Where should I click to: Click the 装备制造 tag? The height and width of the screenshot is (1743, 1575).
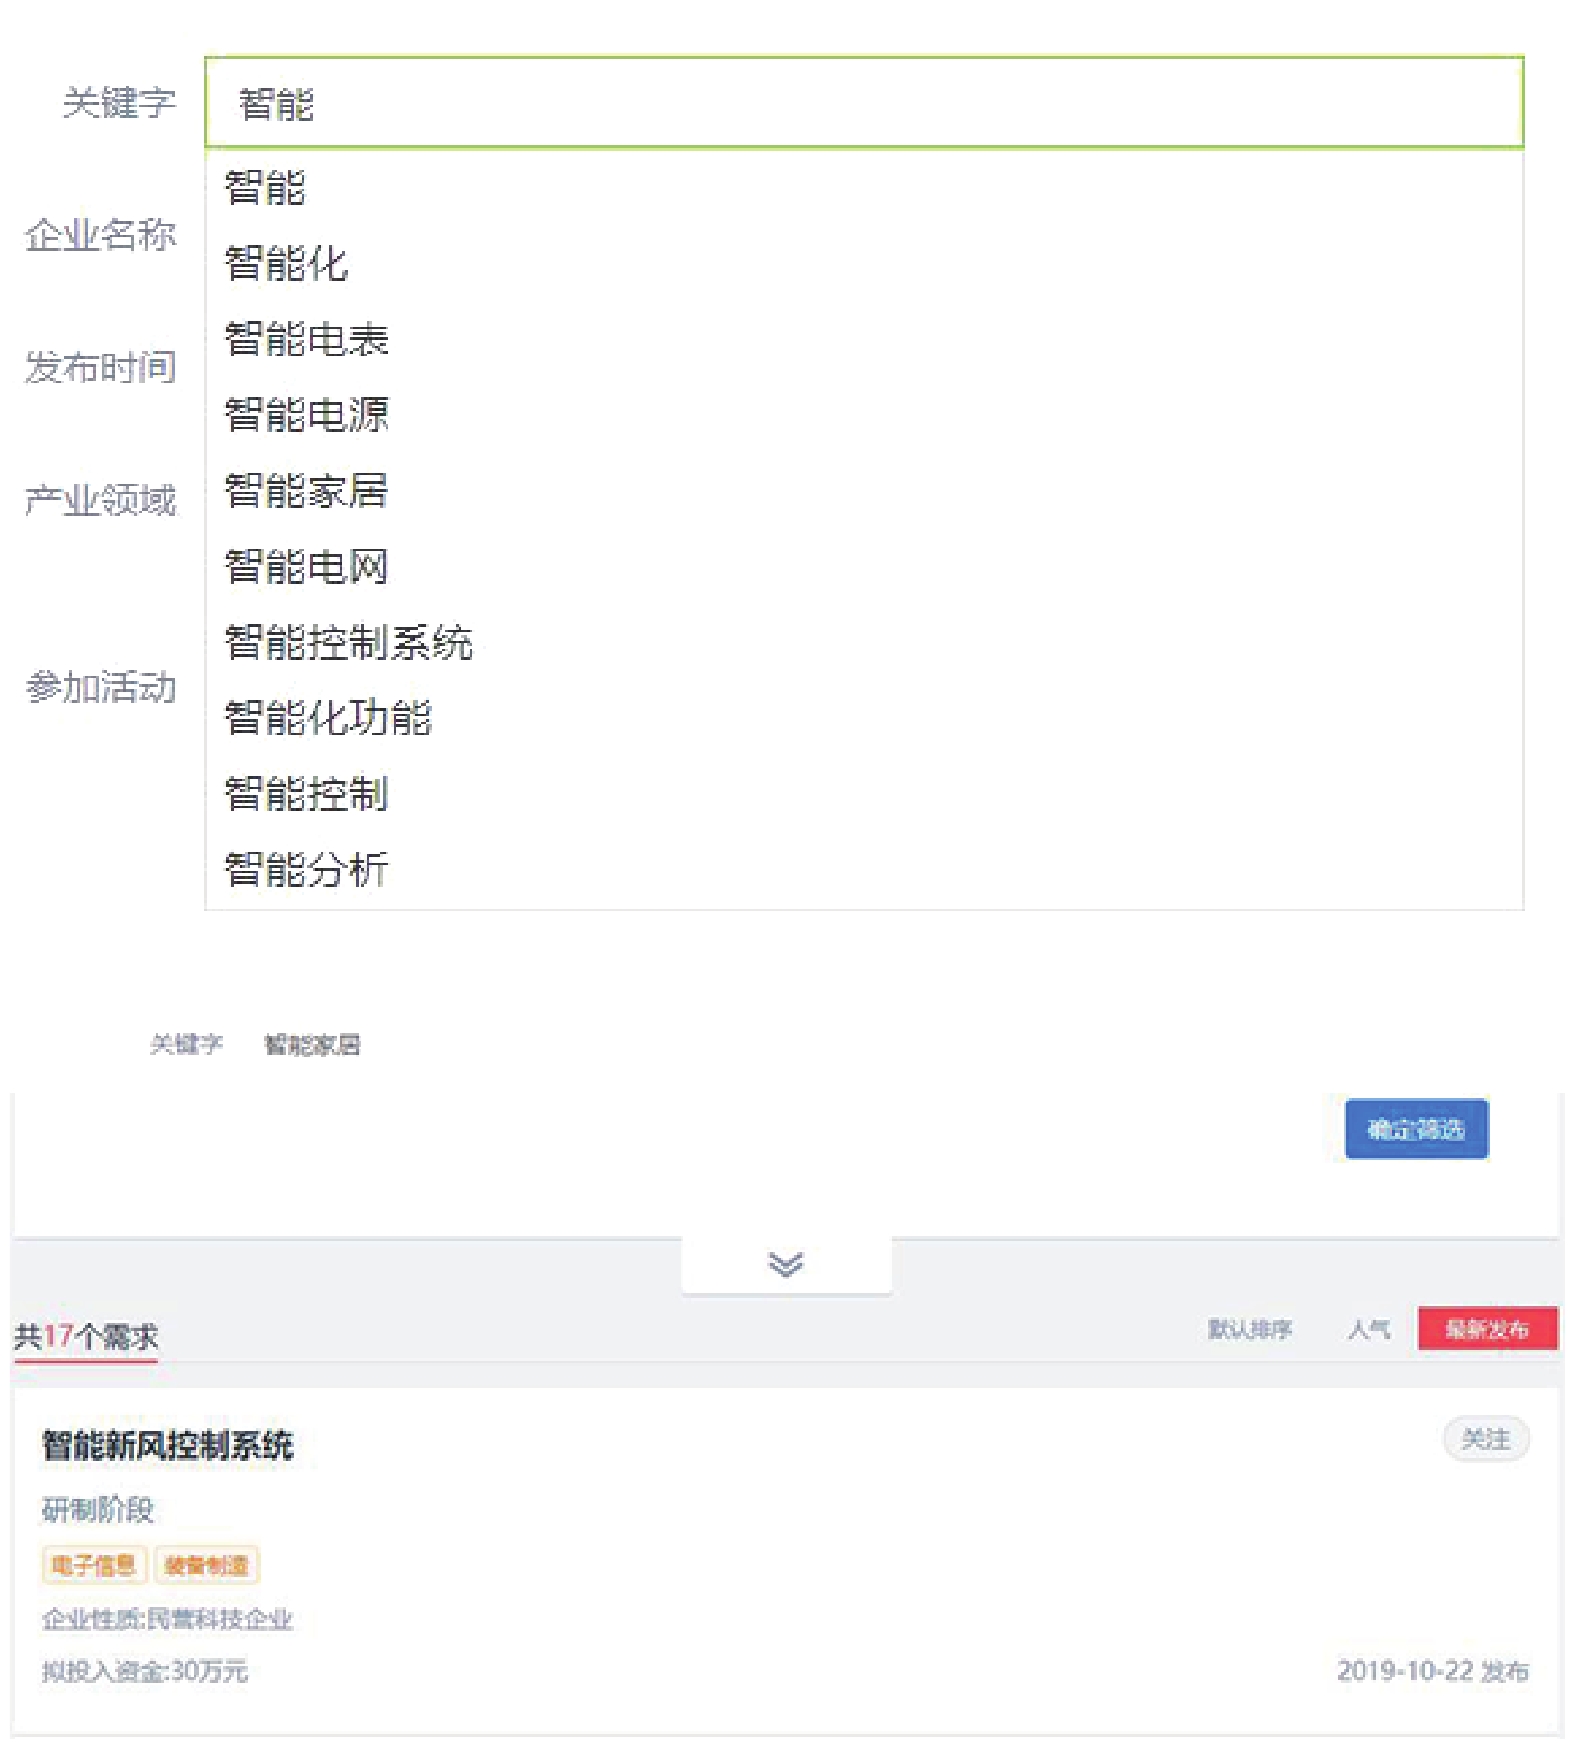point(206,1565)
